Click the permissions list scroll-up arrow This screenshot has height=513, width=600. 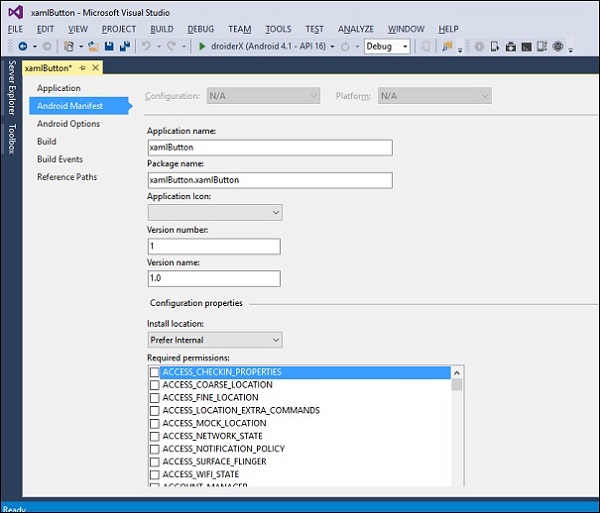point(457,373)
